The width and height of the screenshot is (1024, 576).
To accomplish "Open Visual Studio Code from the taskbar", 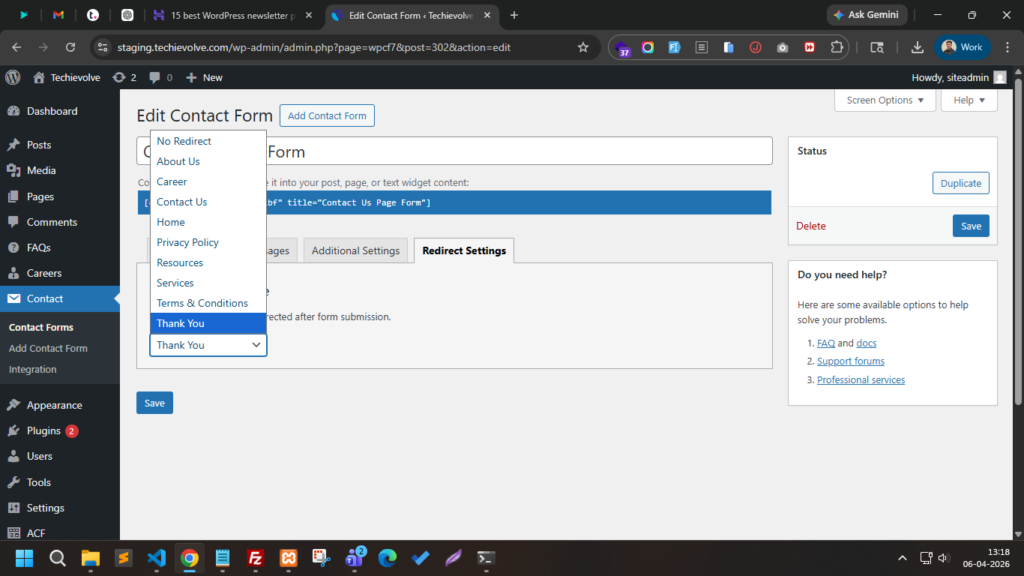I will [156, 558].
